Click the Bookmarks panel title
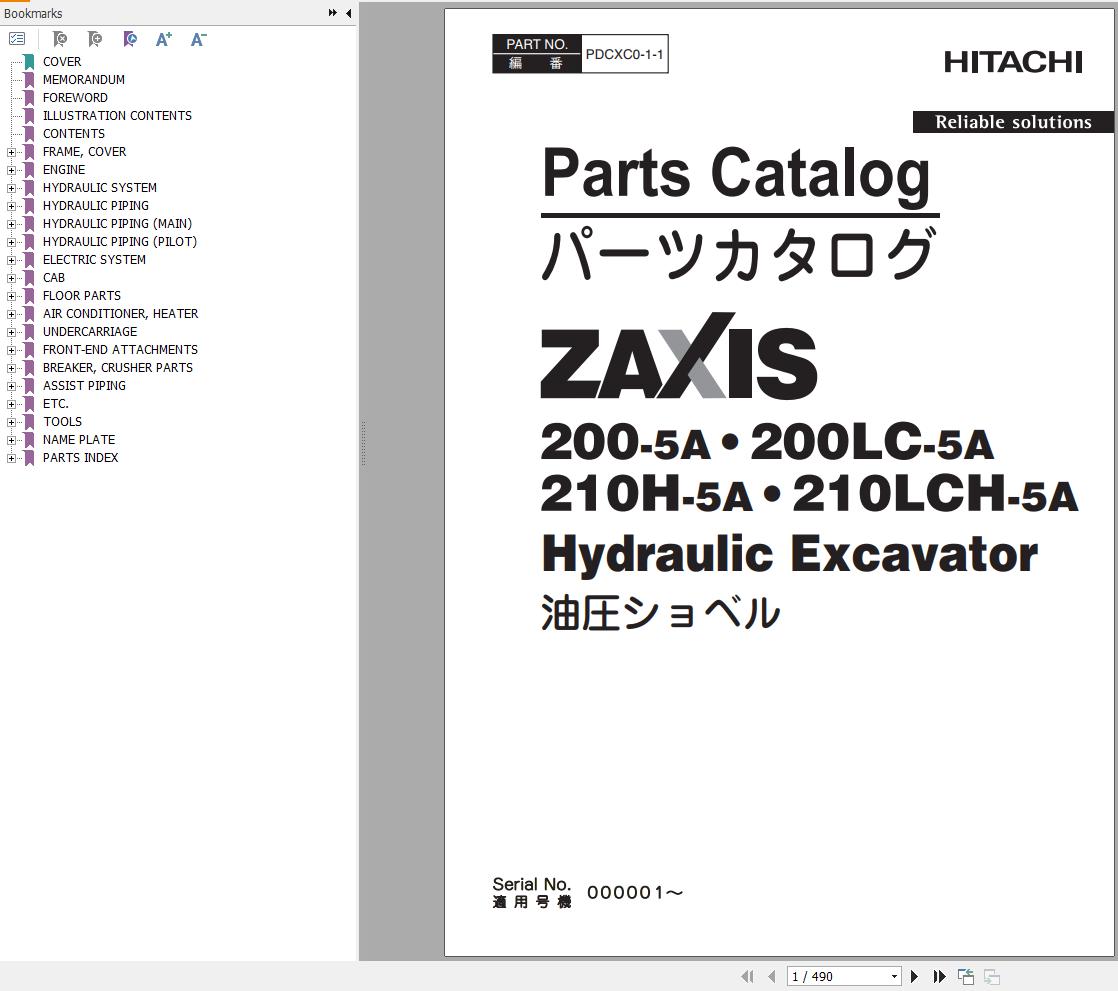Screen dimensions: 1118x991 (x=33, y=14)
